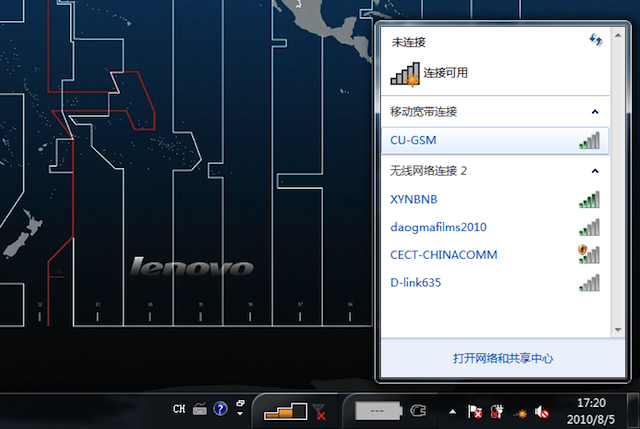
Task: Collapse the 无线网络连接 2 section
Action: tap(596, 171)
